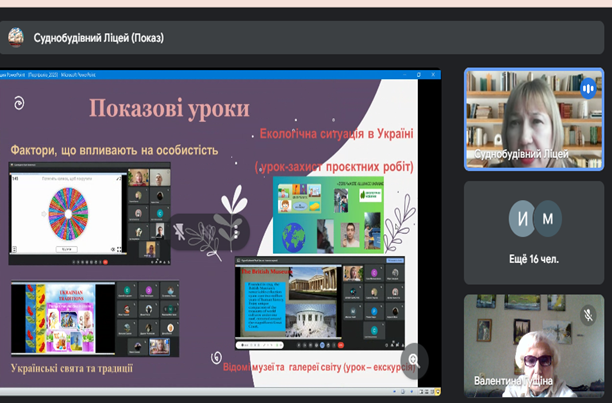Click the magnifier zoom button on presentation
Screen dimensions: 613x404
click(x=414, y=360)
